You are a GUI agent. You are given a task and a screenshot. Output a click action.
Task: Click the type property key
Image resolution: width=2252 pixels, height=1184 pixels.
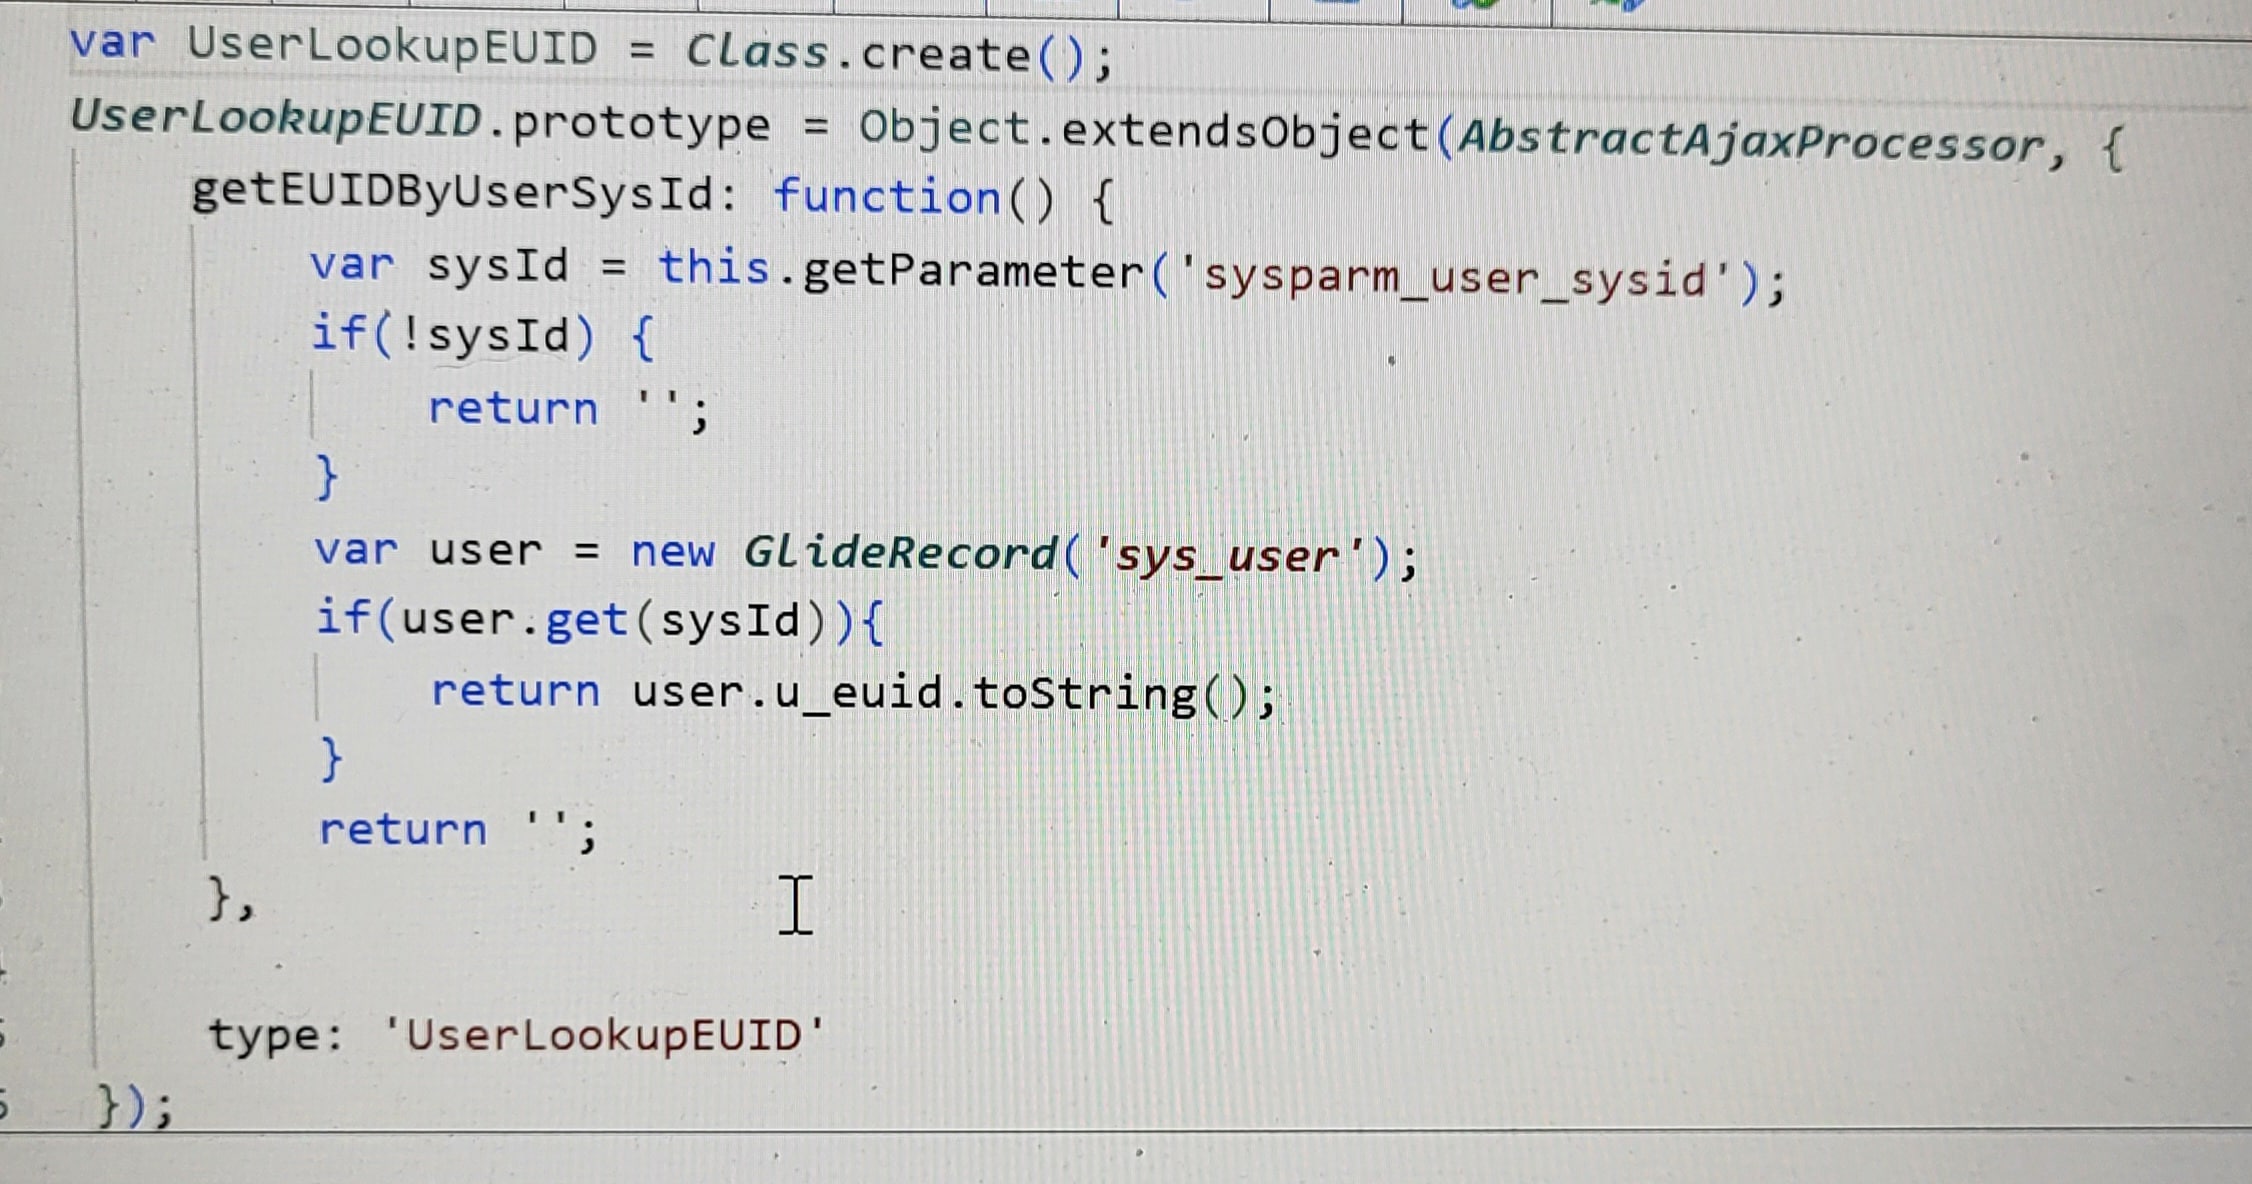pos(265,1035)
